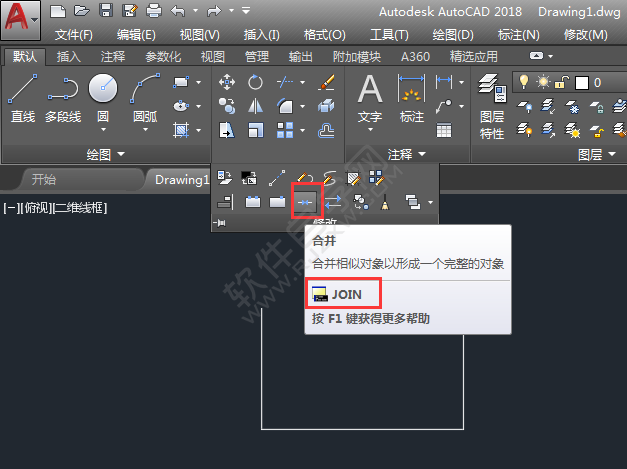Screen dimensions: 627x469
Task: Click the Layer Off icon
Action: pyautogui.click(x=525, y=107)
